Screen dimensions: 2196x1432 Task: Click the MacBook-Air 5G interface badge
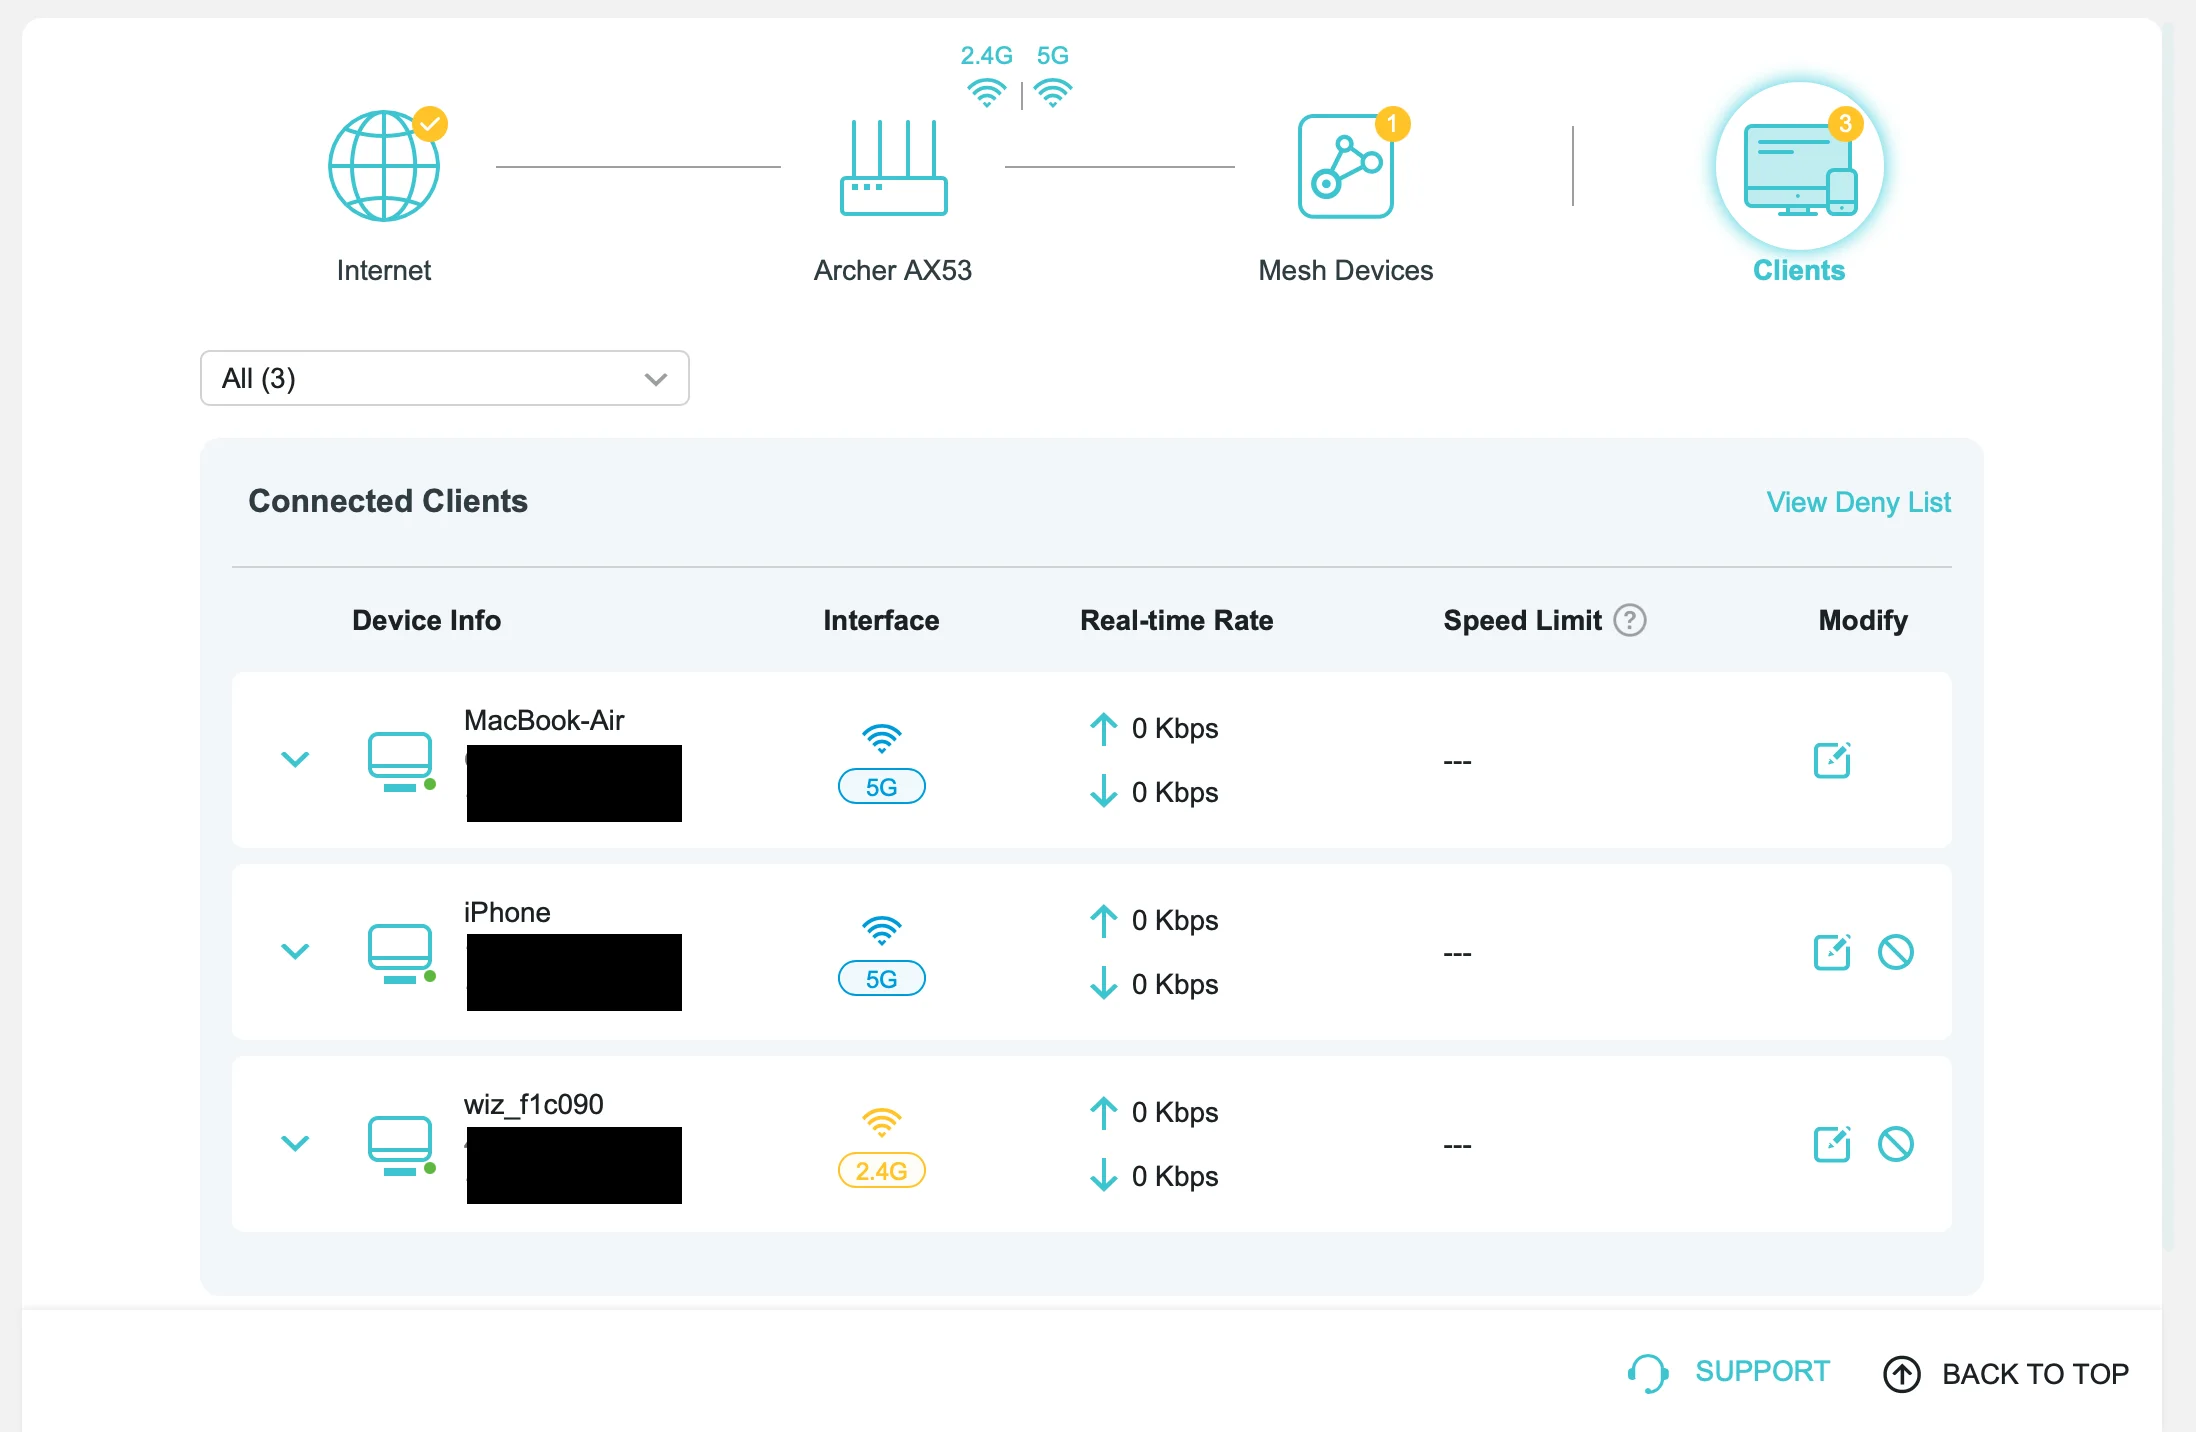(881, 787)
